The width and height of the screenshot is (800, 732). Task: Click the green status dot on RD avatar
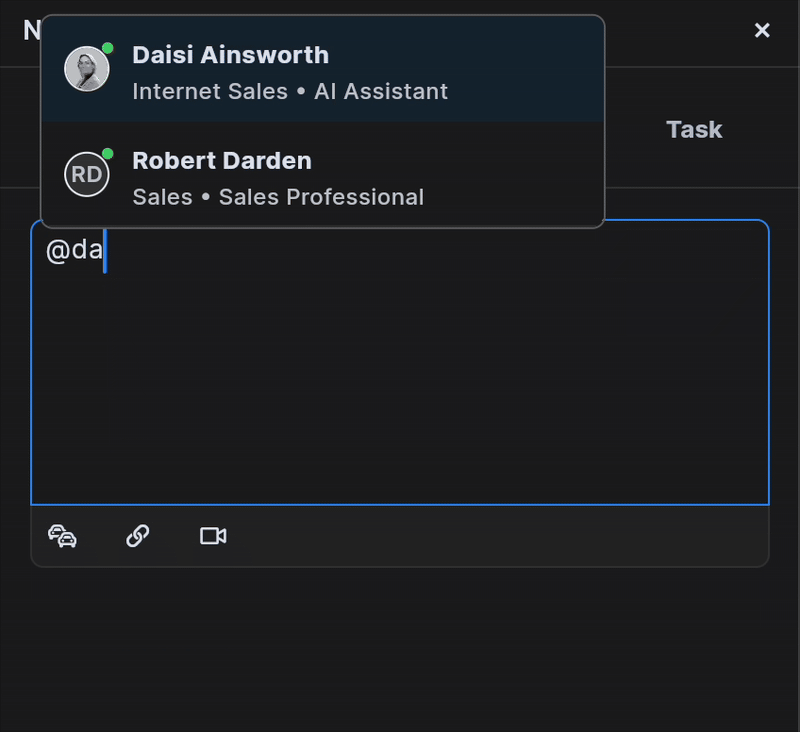pyautogui.click(x=107, y=154)
